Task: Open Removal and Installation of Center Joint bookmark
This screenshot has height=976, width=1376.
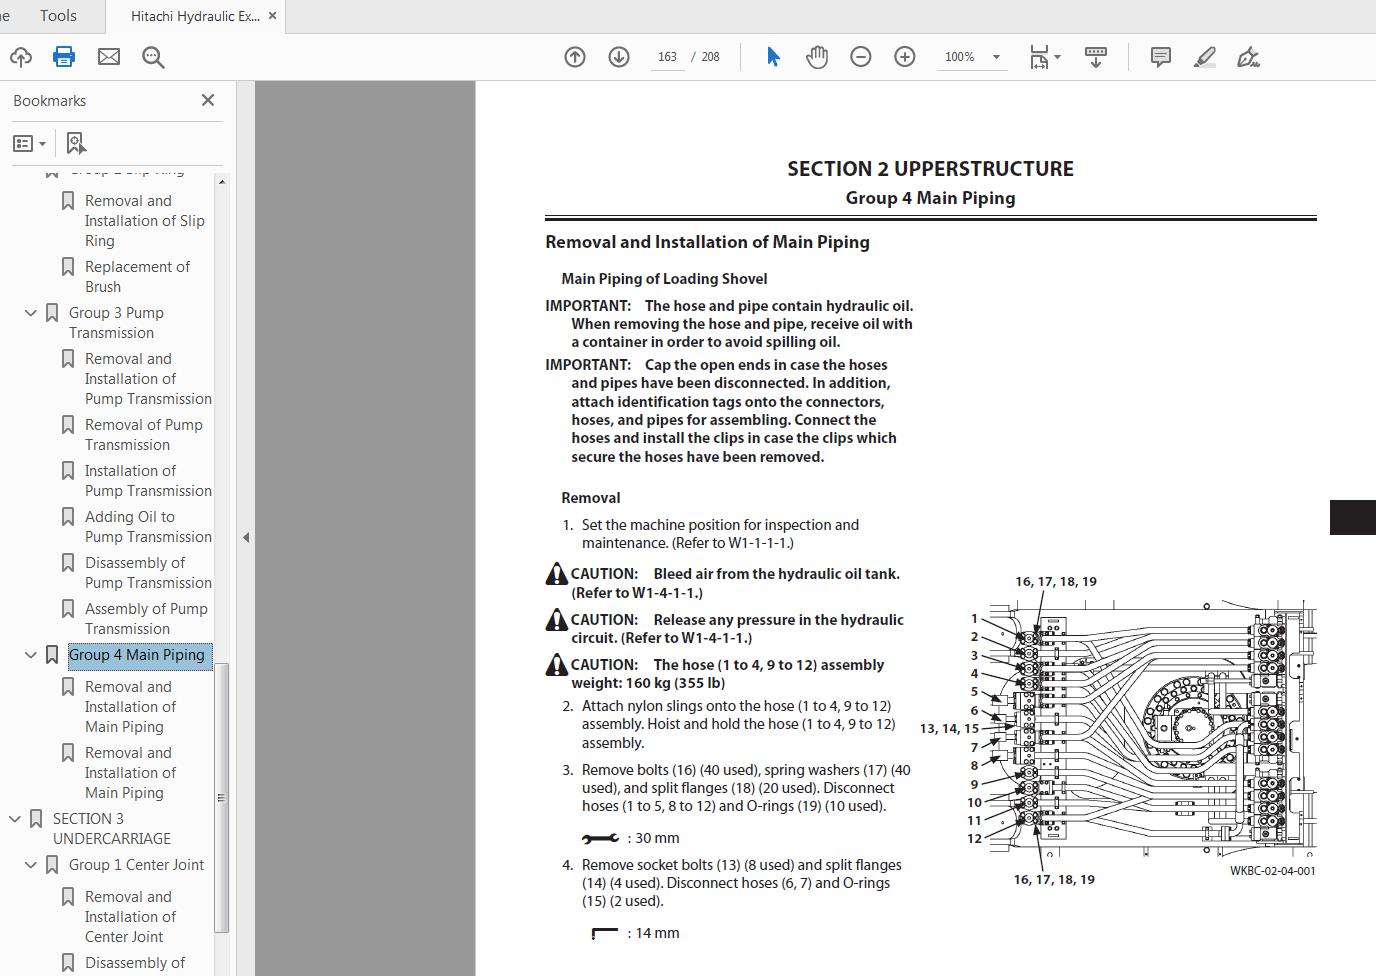Action: (130, 917)
